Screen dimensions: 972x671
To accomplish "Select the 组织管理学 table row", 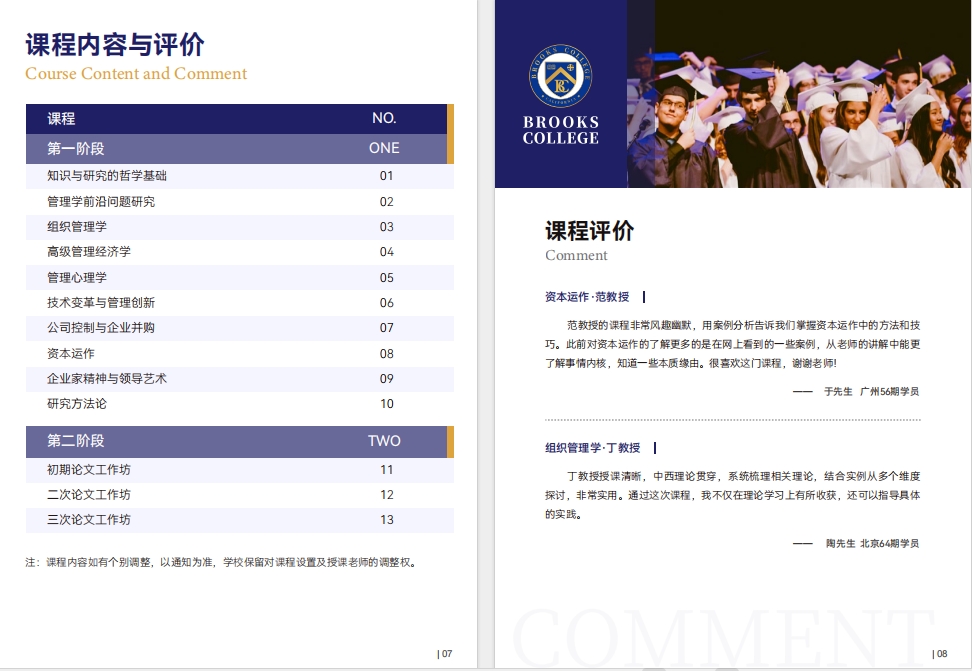I will click(240, 227).
